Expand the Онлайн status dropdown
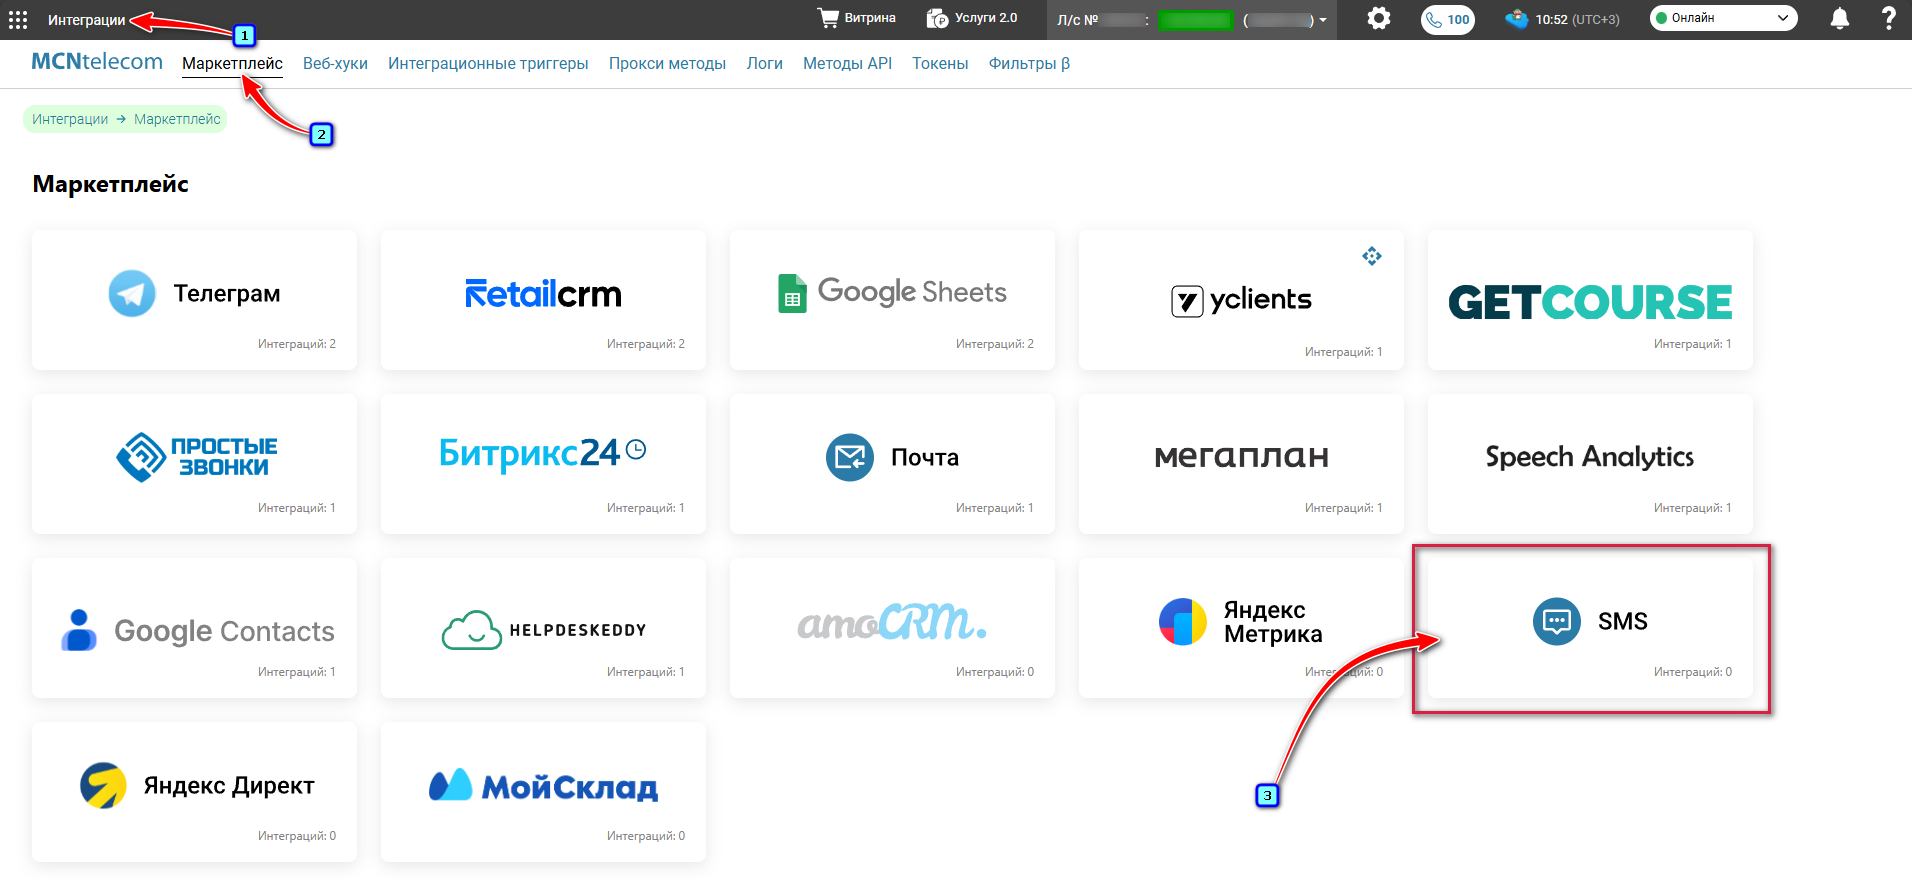The height and width of the screenshot is (878, 1912). point(1723,18)
